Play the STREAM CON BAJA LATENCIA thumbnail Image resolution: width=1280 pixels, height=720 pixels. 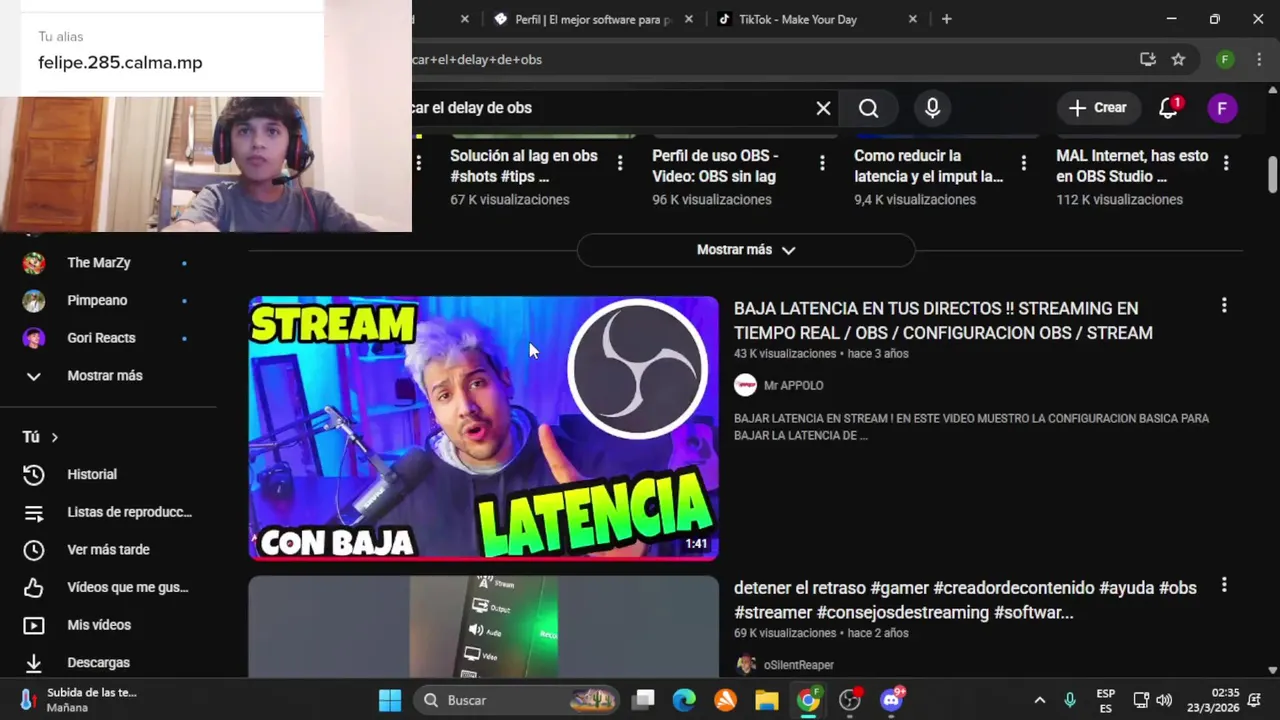[x=484, y=428]
